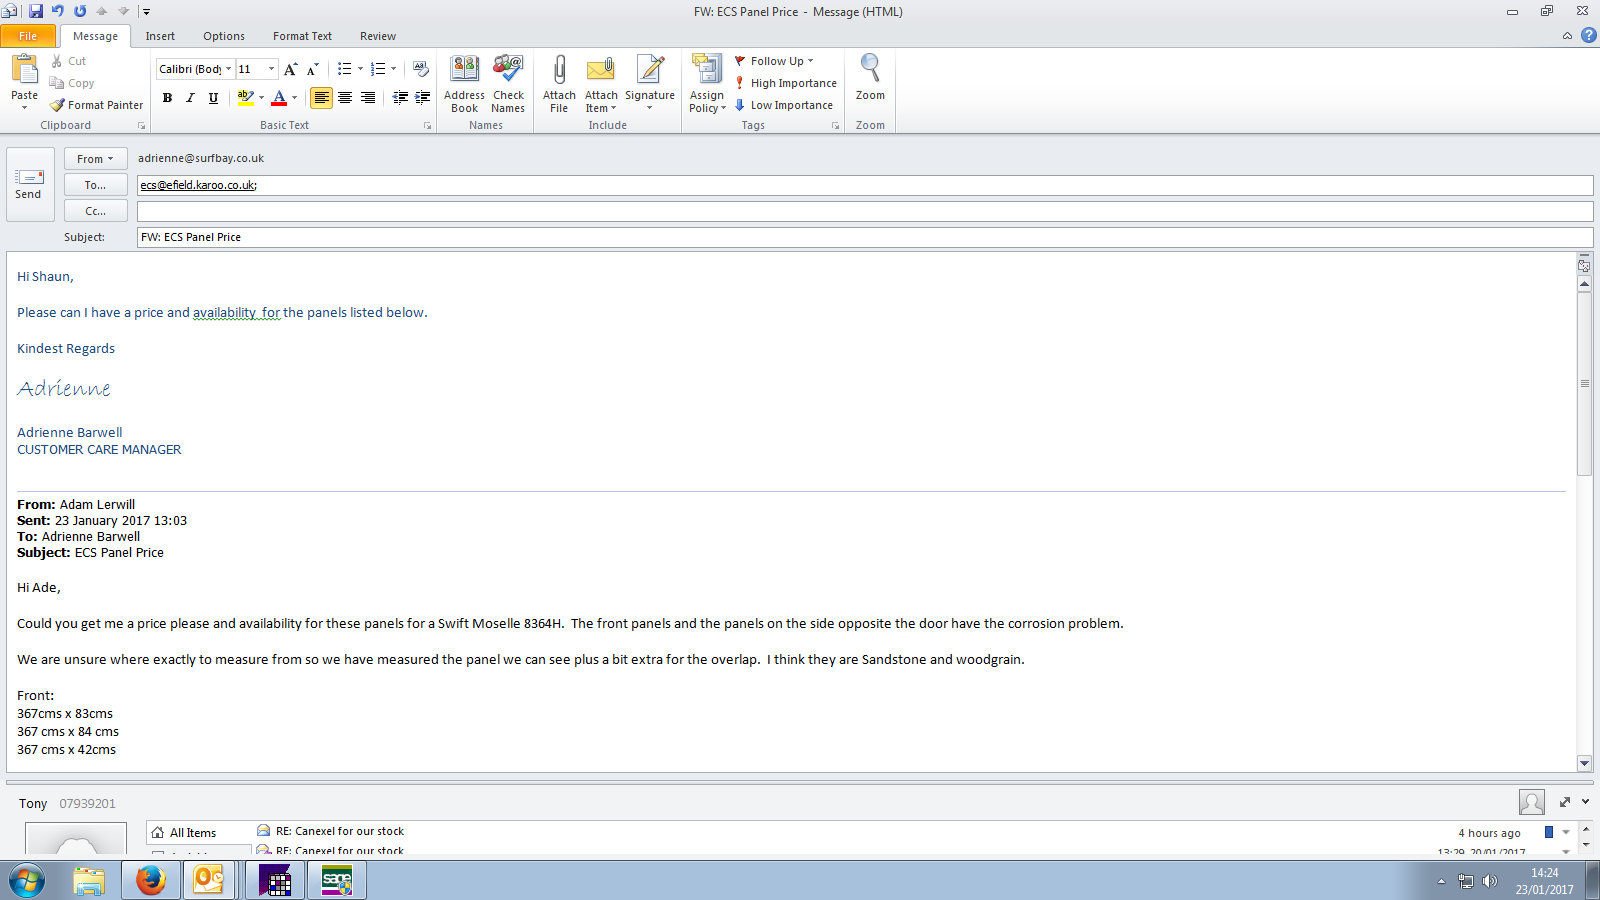Open the Zoom dialog
1600x900 pixels.
[x=870, y=78]
